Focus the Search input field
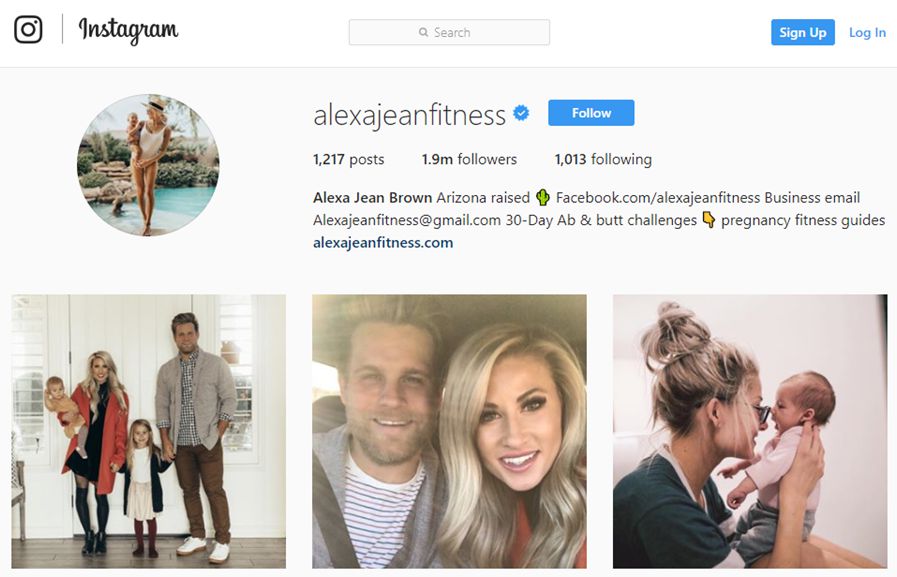This screenshot has width=897, height=577. 449,33
